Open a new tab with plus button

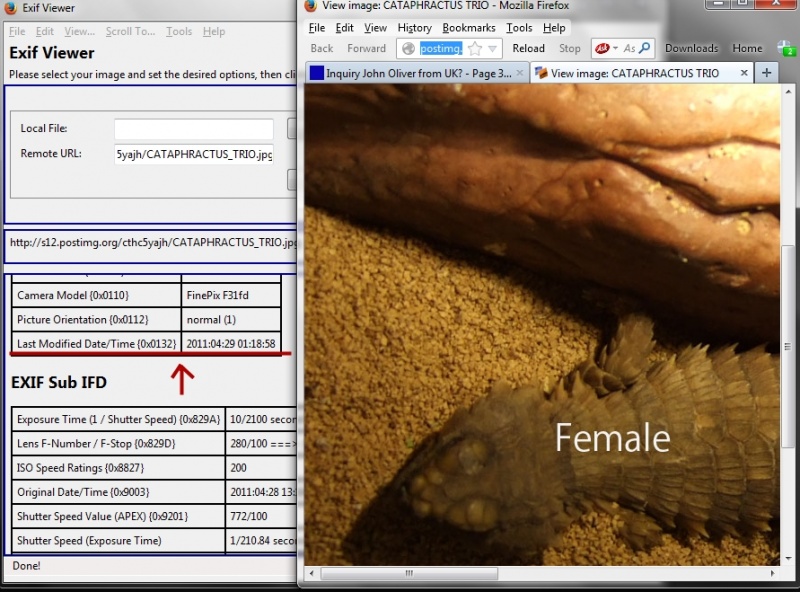pyautogui.click(x=766, y=73)
